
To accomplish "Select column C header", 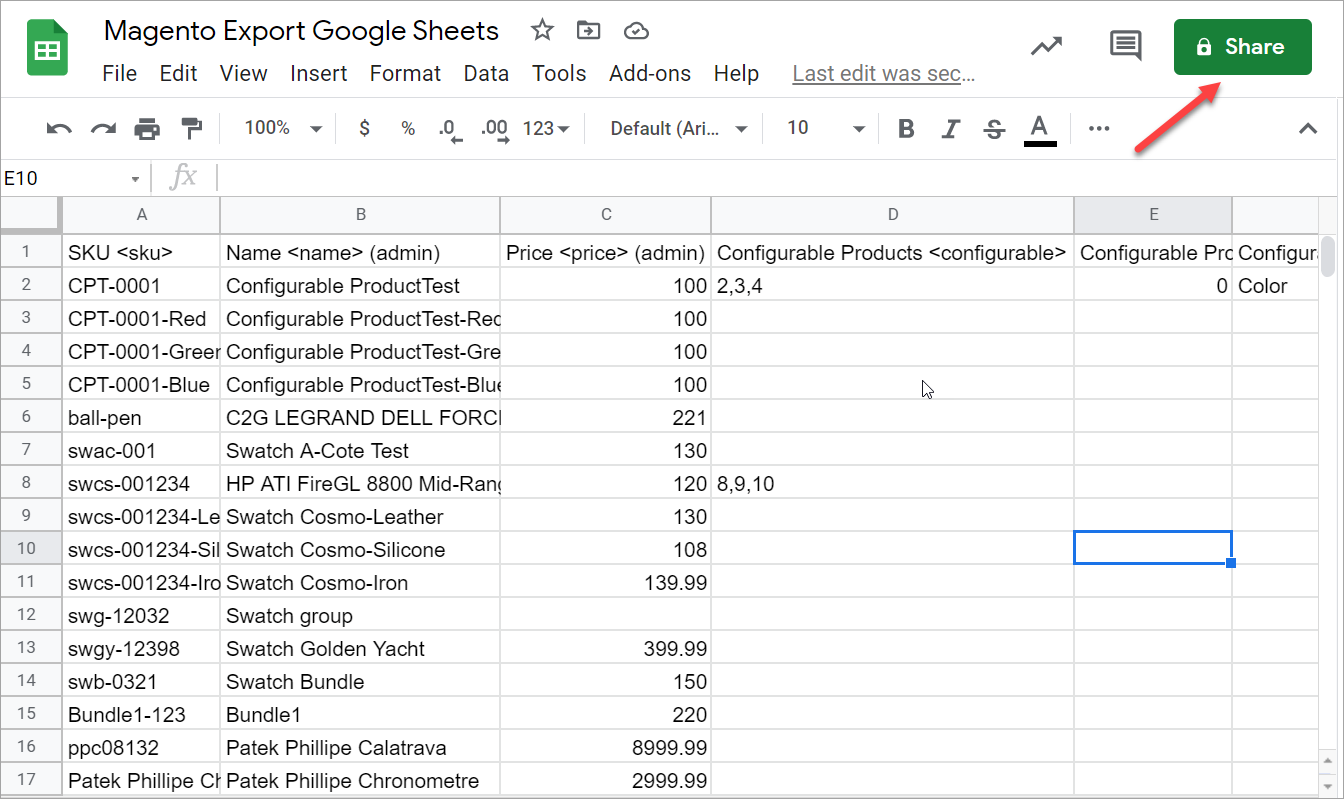I will [x=606, y=214].
